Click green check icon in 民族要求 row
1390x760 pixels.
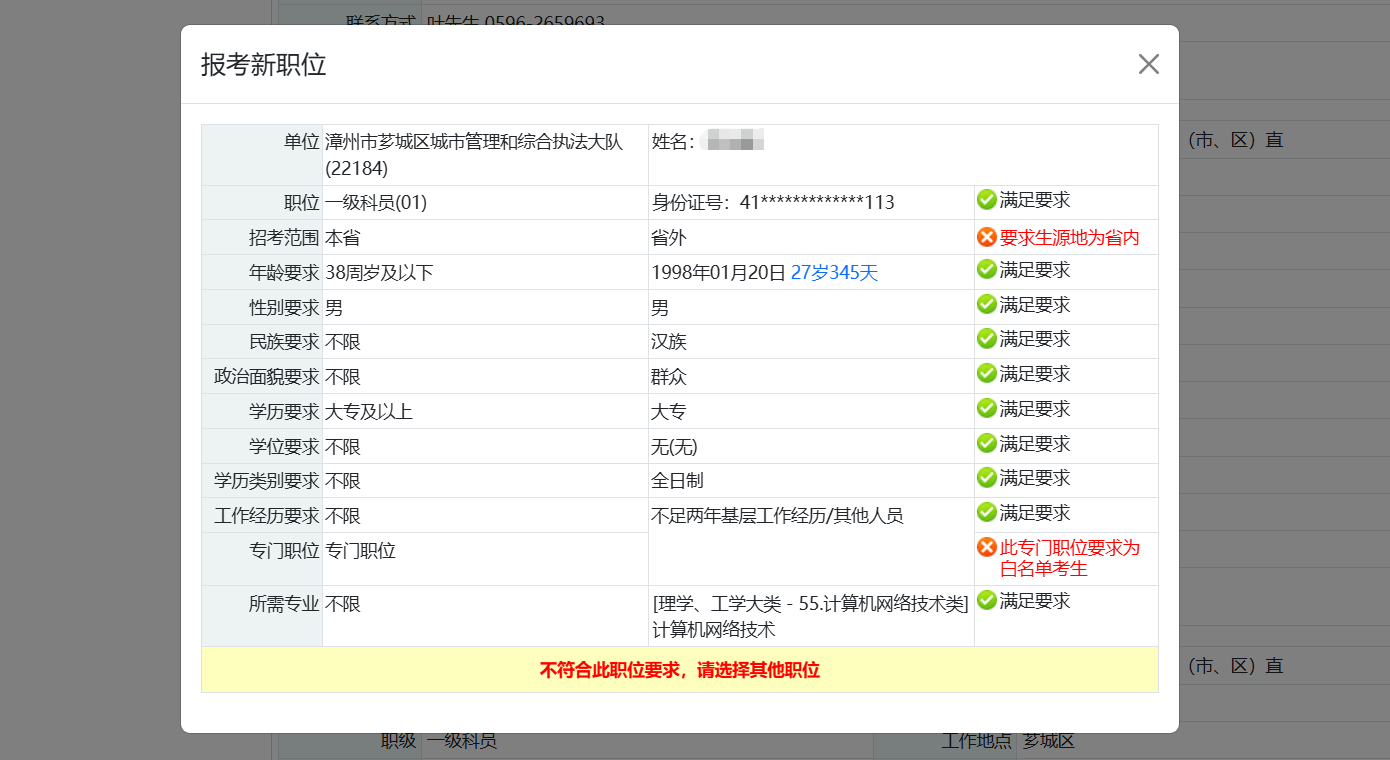point(986,339)
